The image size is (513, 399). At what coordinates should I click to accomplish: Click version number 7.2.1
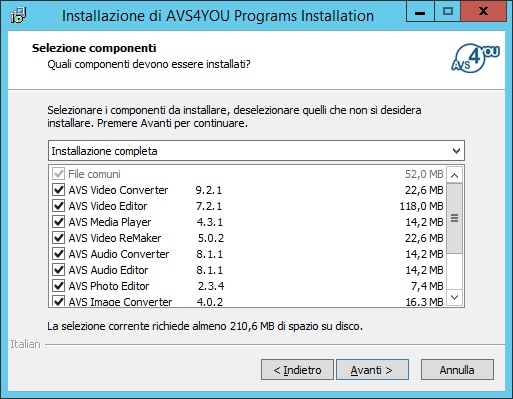209,206
